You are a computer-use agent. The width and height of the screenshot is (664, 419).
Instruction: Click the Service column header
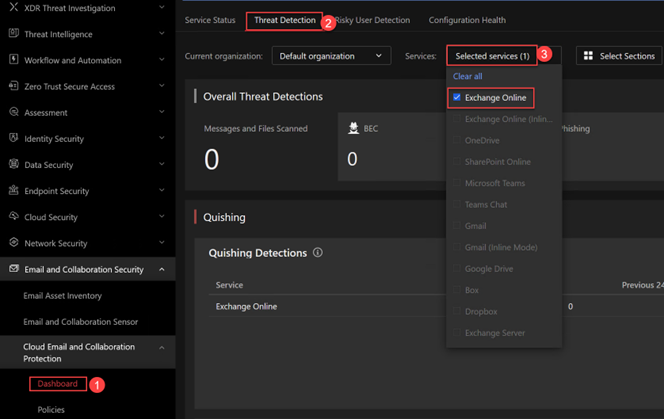coord(230,285)
